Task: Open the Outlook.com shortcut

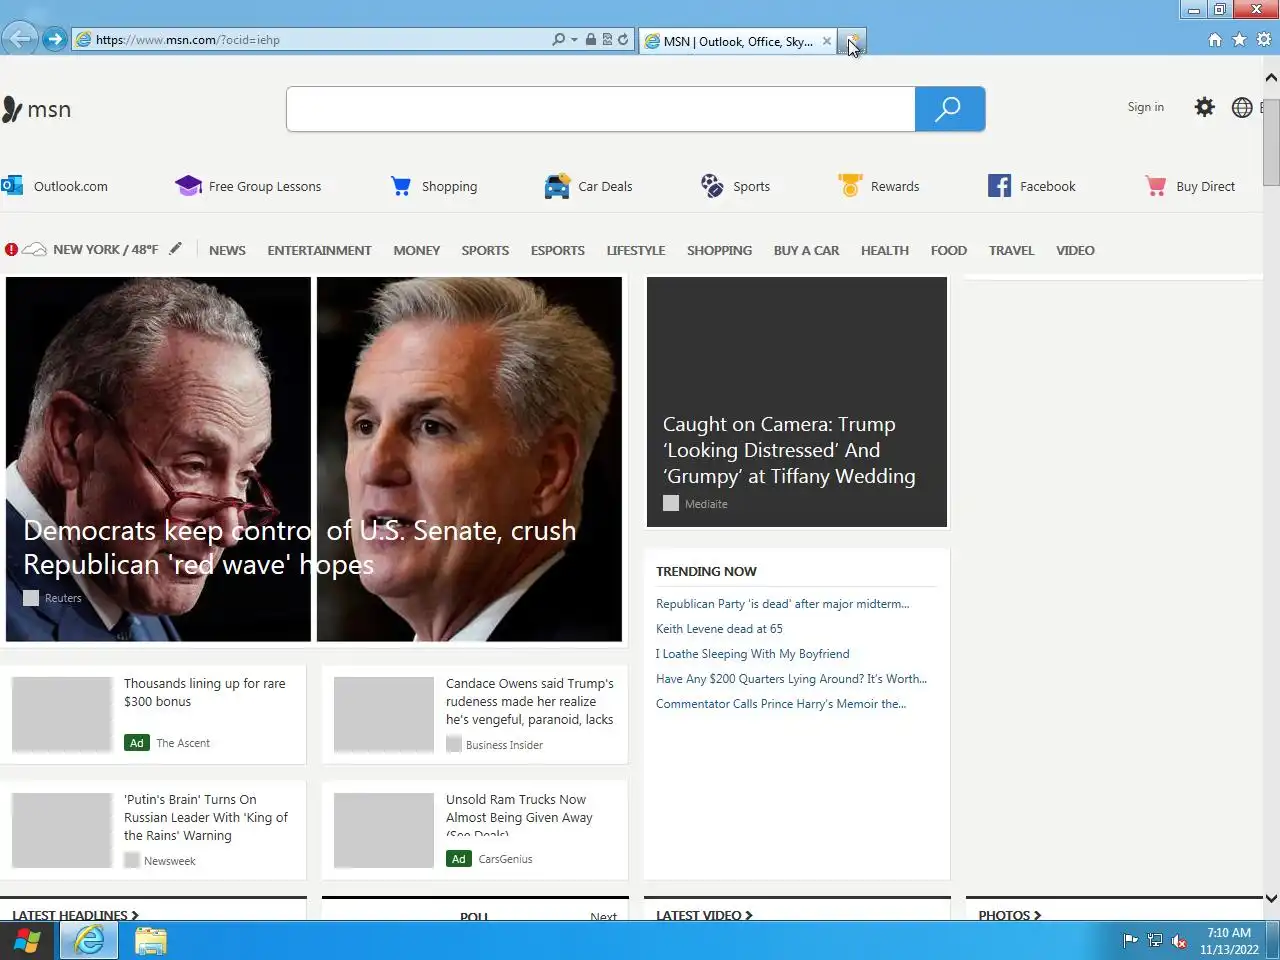Action: (x=55, y=186)
